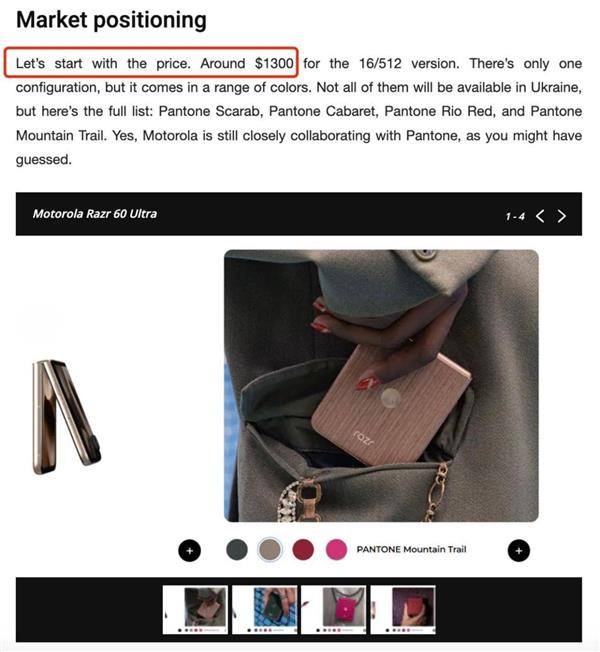Go to previous gallery slide arrow

coord(540,216)
